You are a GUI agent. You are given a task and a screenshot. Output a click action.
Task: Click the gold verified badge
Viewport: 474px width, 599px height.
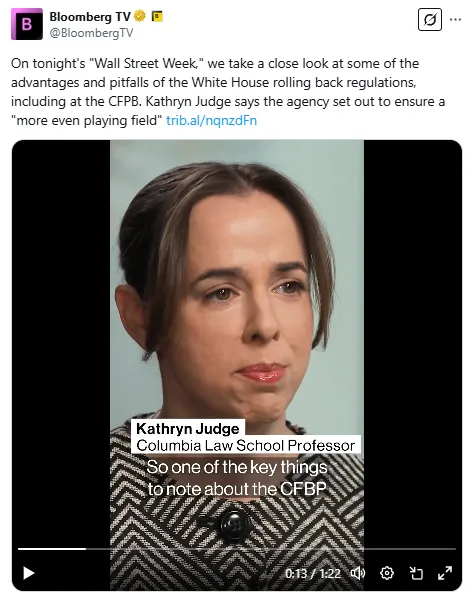(140, 16)
